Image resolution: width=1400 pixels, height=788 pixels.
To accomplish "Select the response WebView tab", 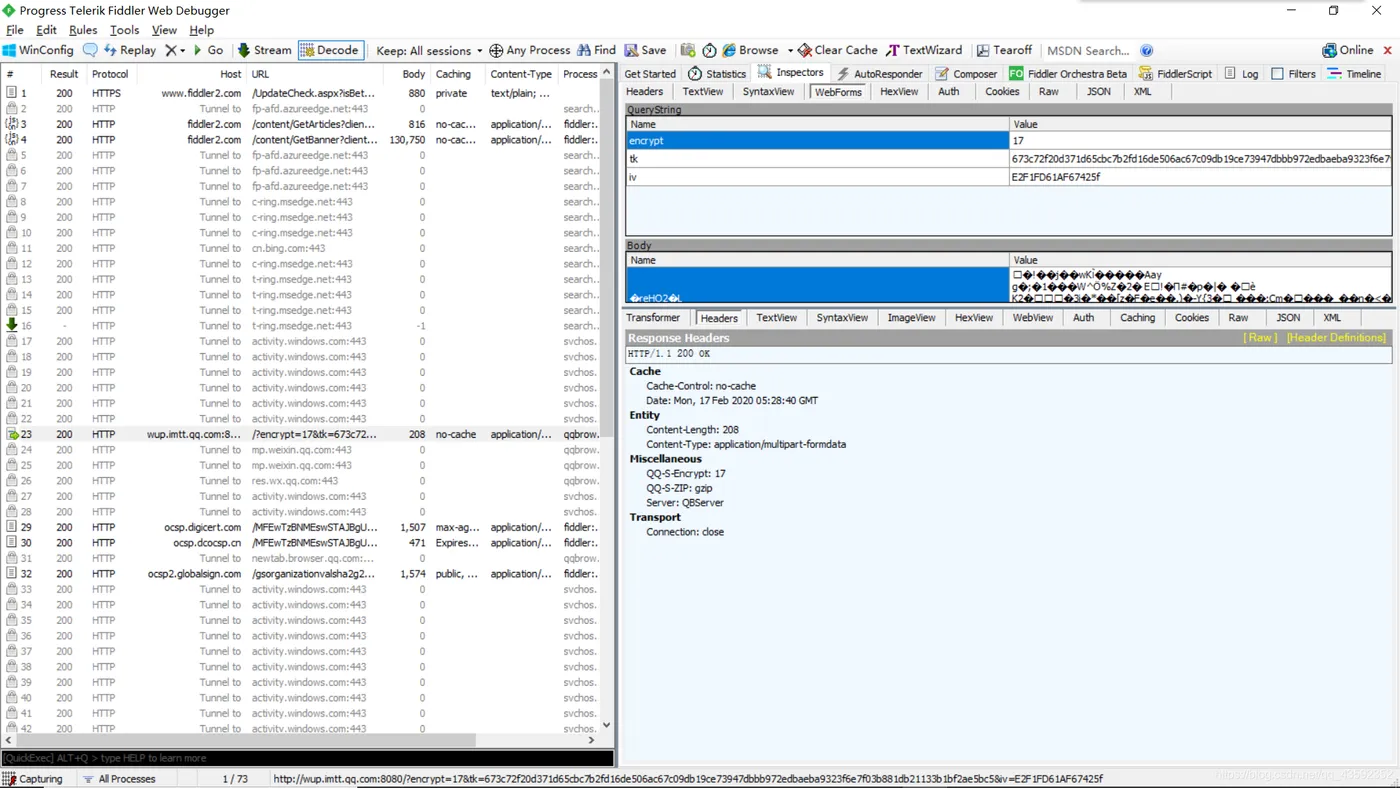I will pos(1032,318).
